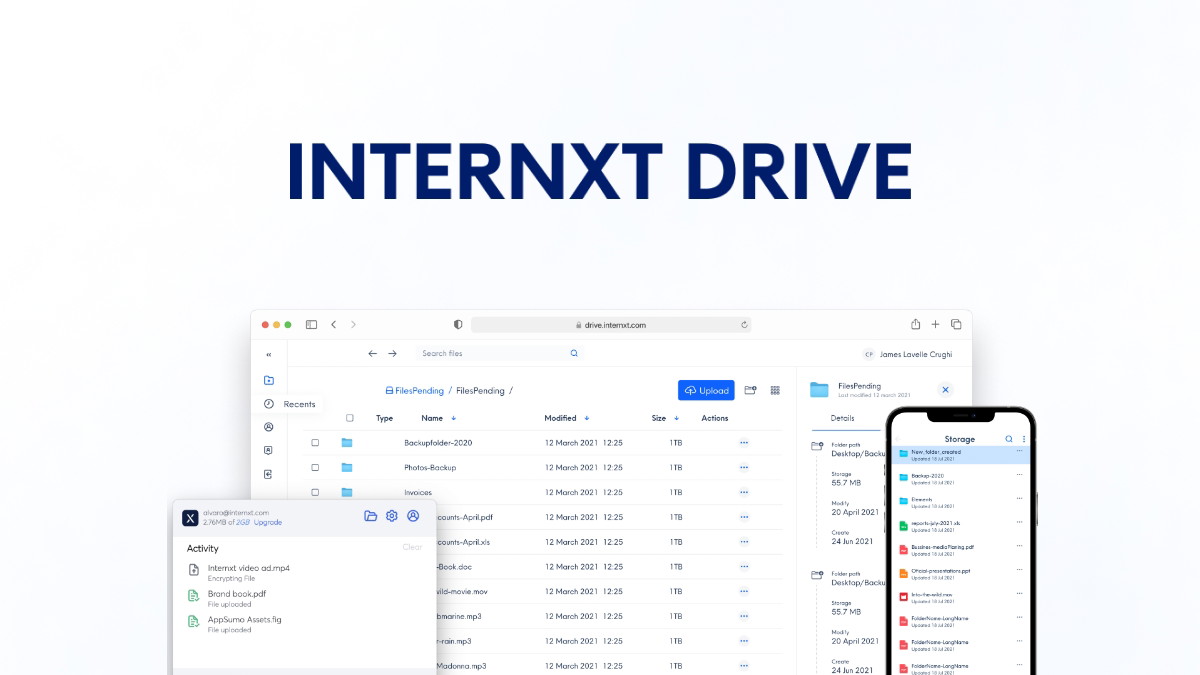Clear the Activity list
1200x675 pixels.
point(412,547)
